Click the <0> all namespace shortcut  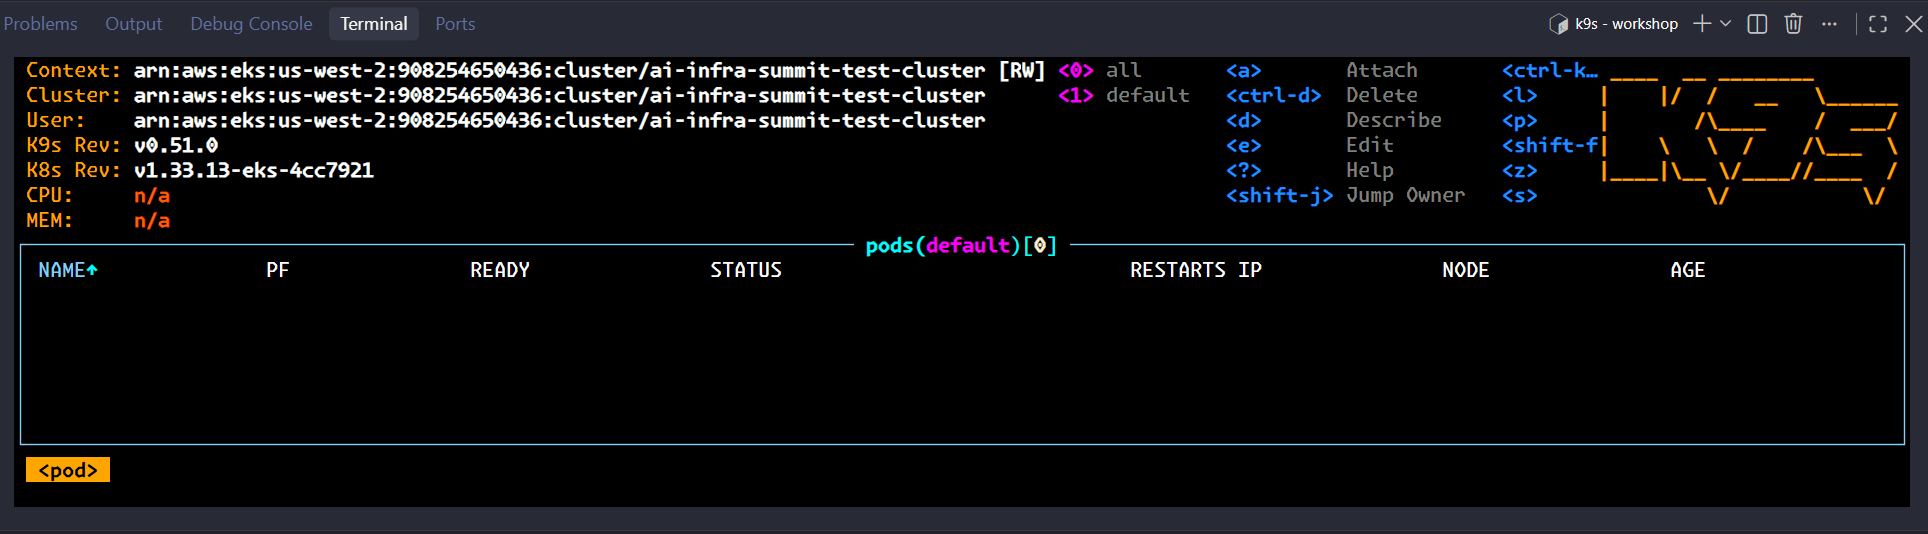pyautogui.click(x=1100, y=70)
